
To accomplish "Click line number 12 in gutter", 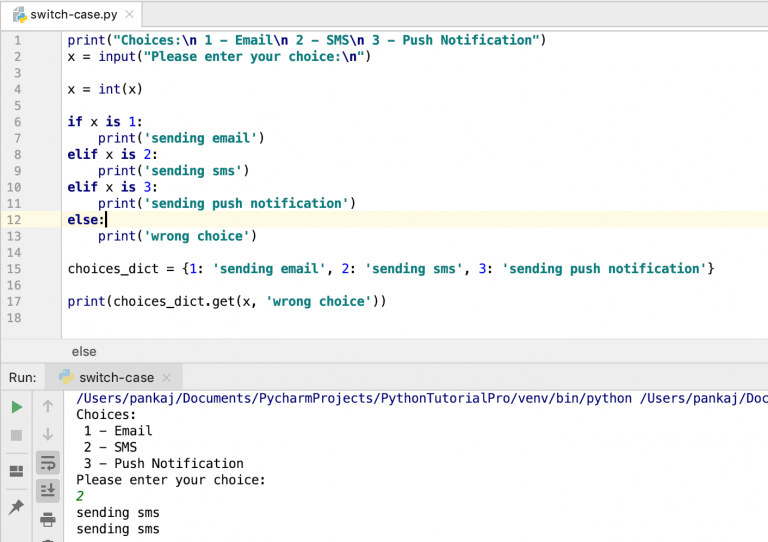I will (x=14, y=220).
